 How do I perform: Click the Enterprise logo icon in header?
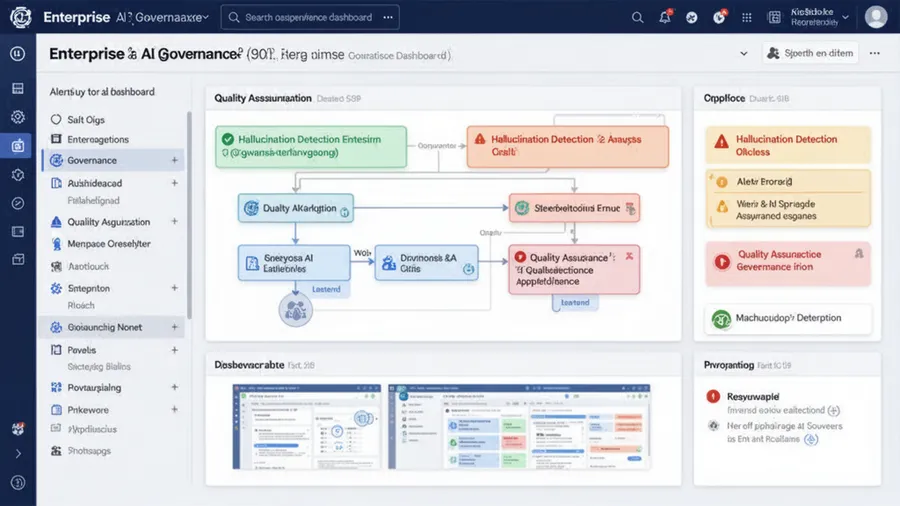pos(21,17)
